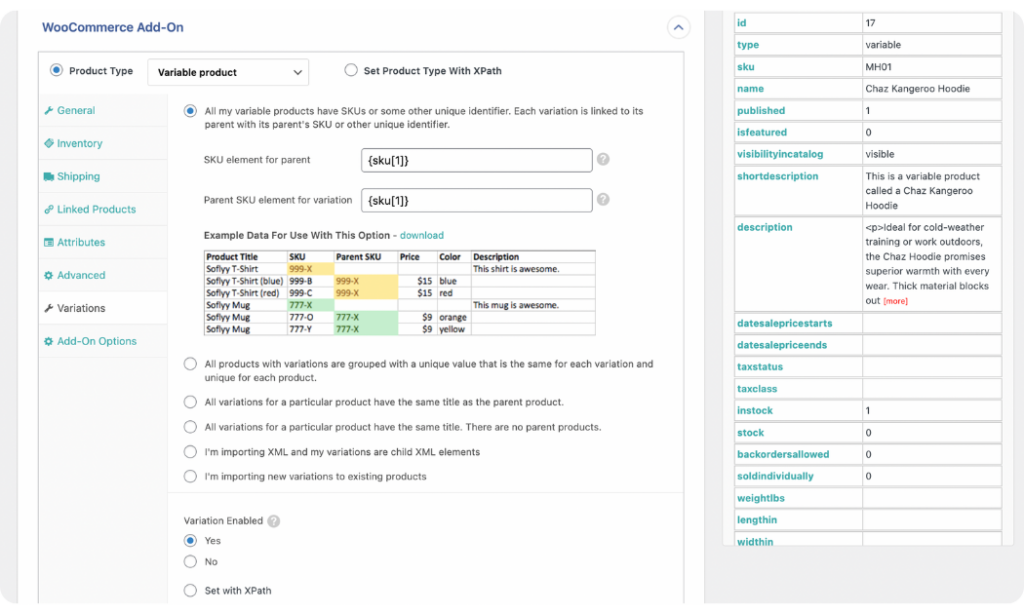Open the Add-On Options tab

103,341
